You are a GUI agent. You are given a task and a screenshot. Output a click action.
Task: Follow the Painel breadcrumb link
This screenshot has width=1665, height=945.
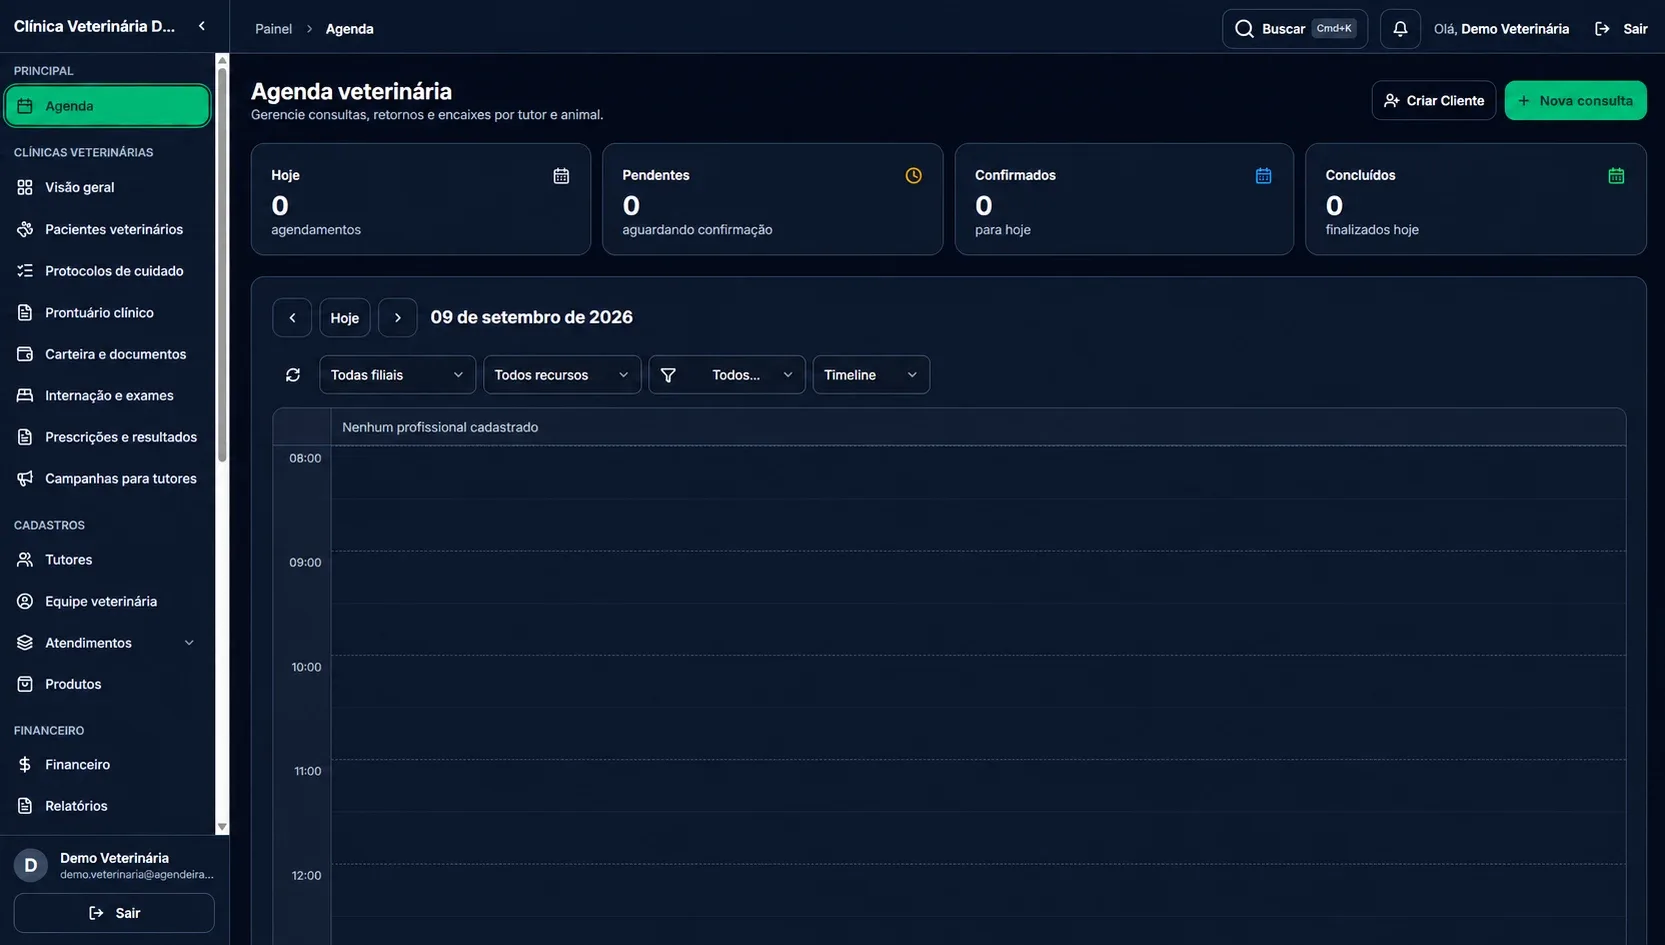pos(273,29)
